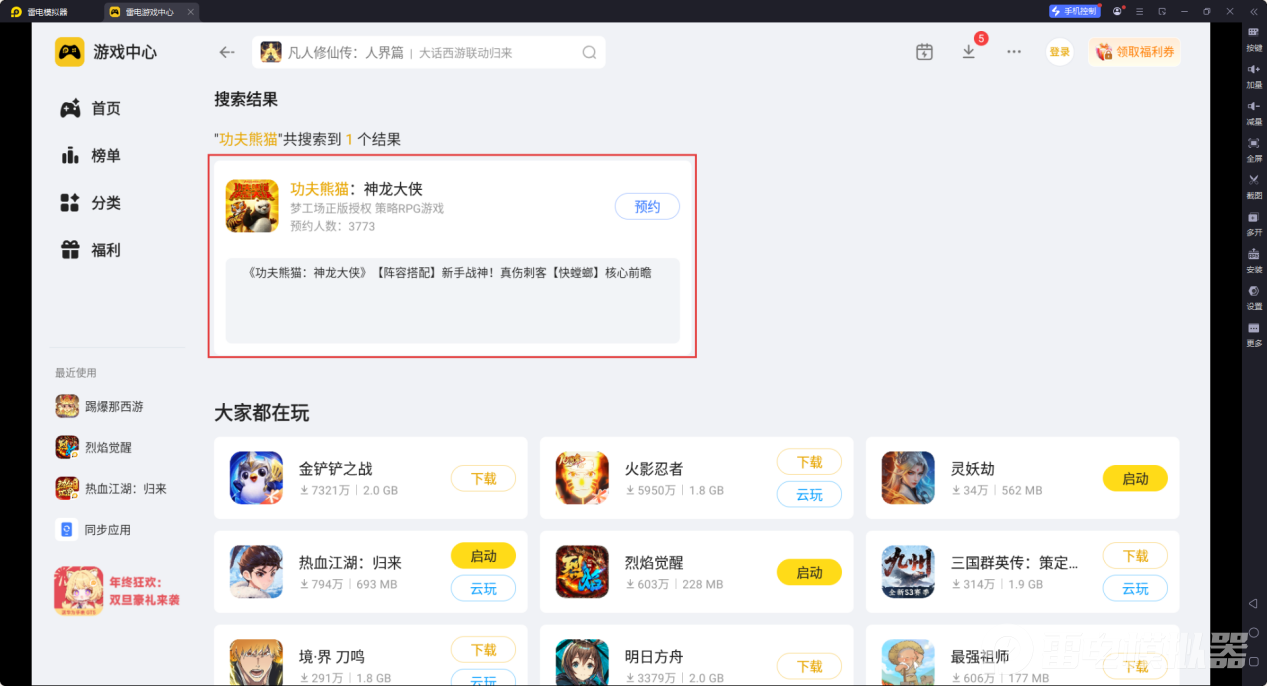Launch 热血江湖：归来 with 启动 button
This screenshot has height=686, width=1267.
point(483,556)
